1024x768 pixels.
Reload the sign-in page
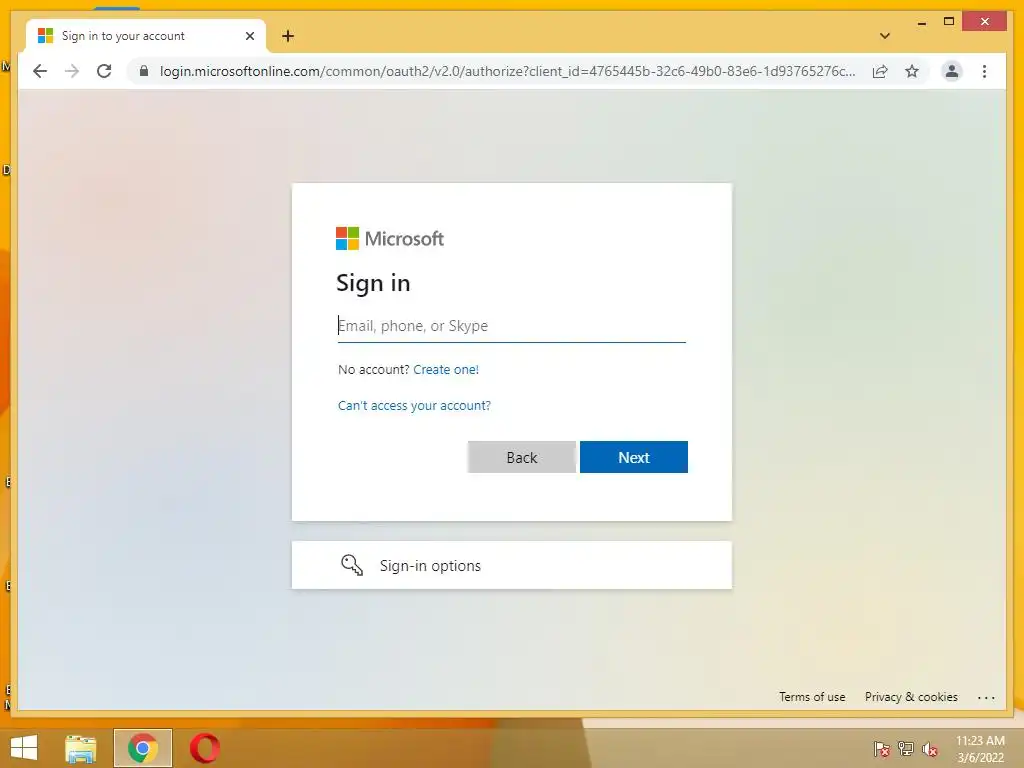pyautogui.click(x=104, y=71)
